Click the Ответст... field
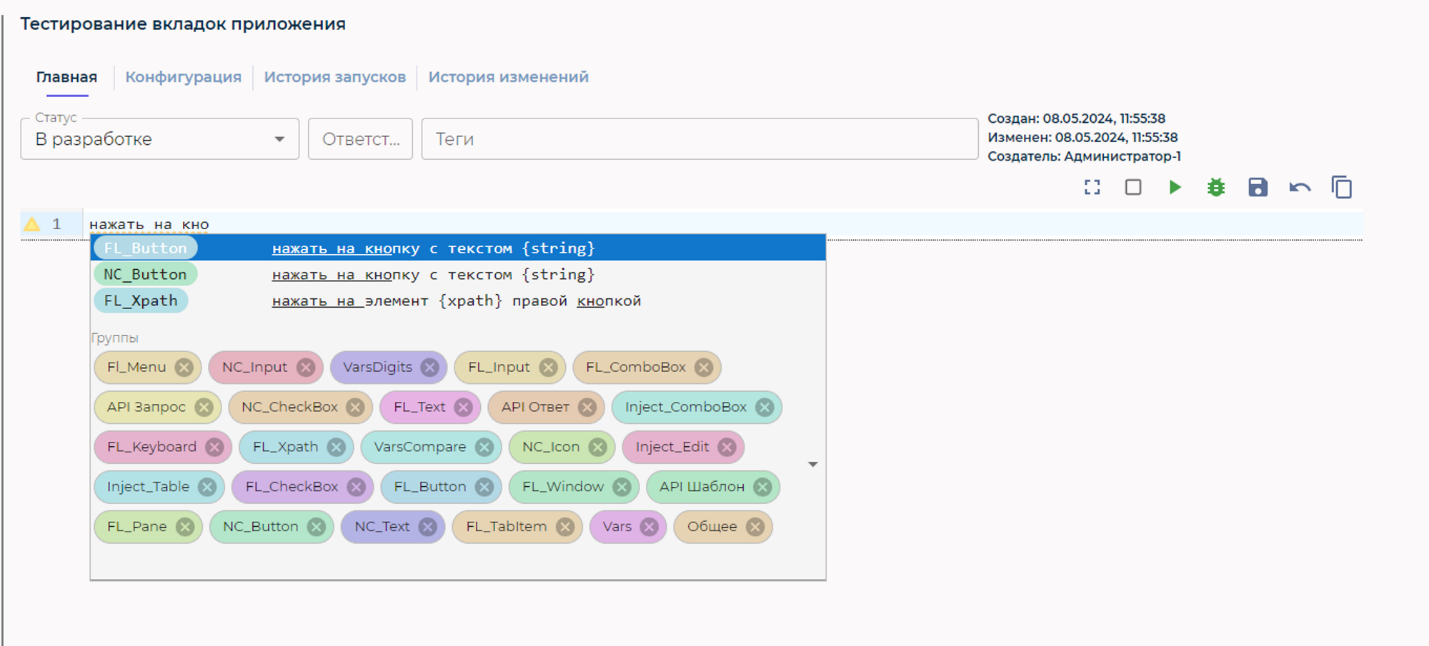 tap(360, 139)
